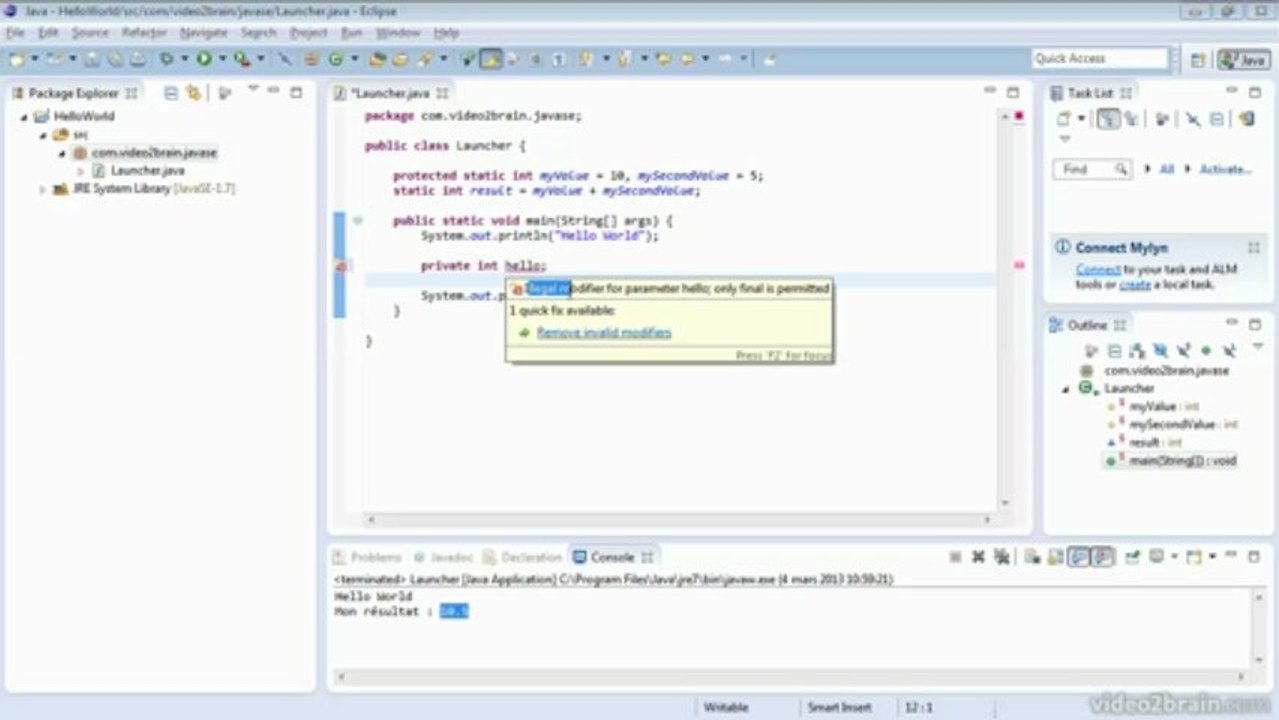Click the Print toolbar icon
Screen dimensions: 1279x720
137,60
